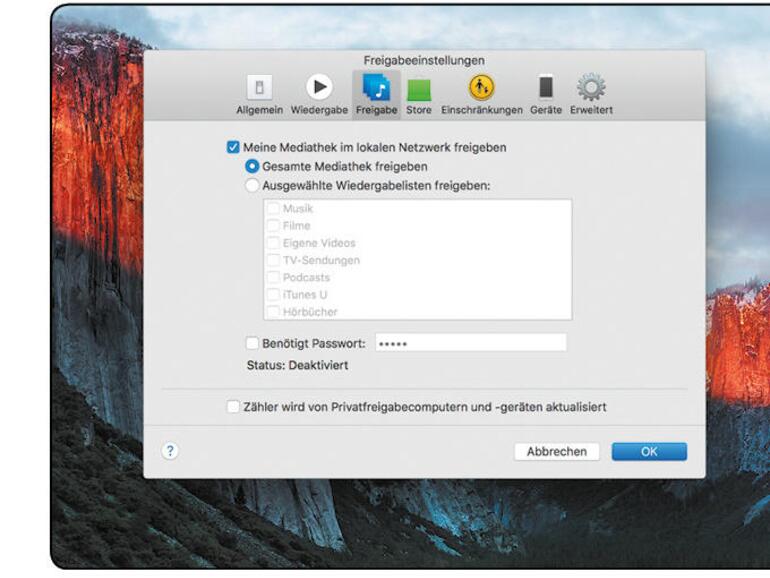The image size is (770, 578).
Task: Open the Erweitert advanced gear pane
Action: click(x=591, y=95)
